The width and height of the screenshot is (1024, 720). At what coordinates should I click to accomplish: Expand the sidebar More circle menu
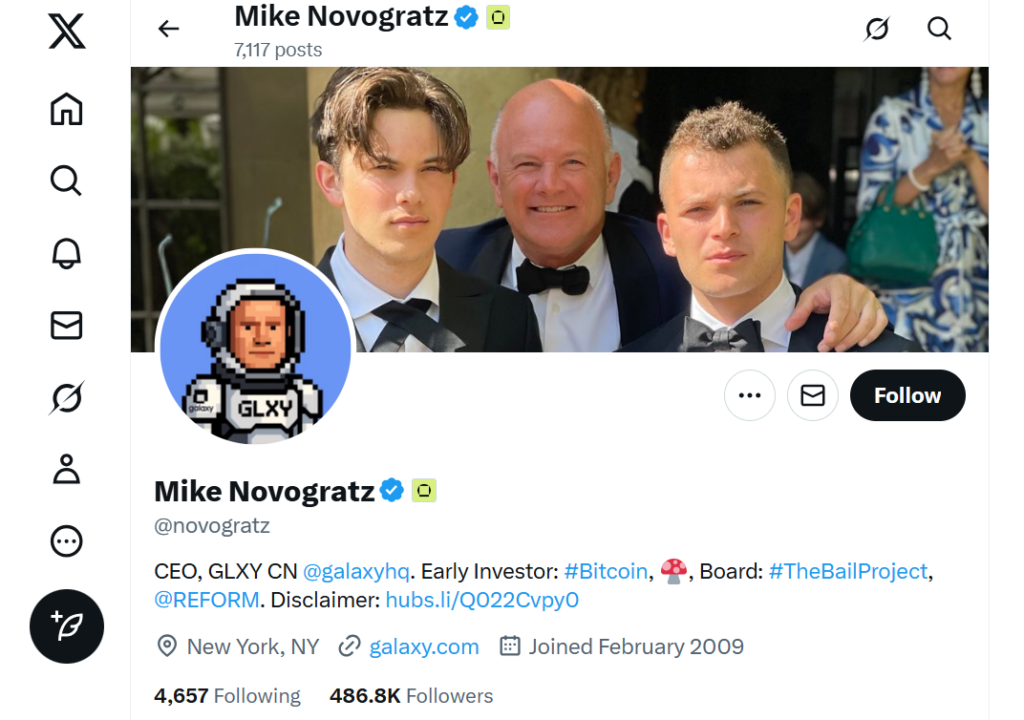tap(67, 541)
